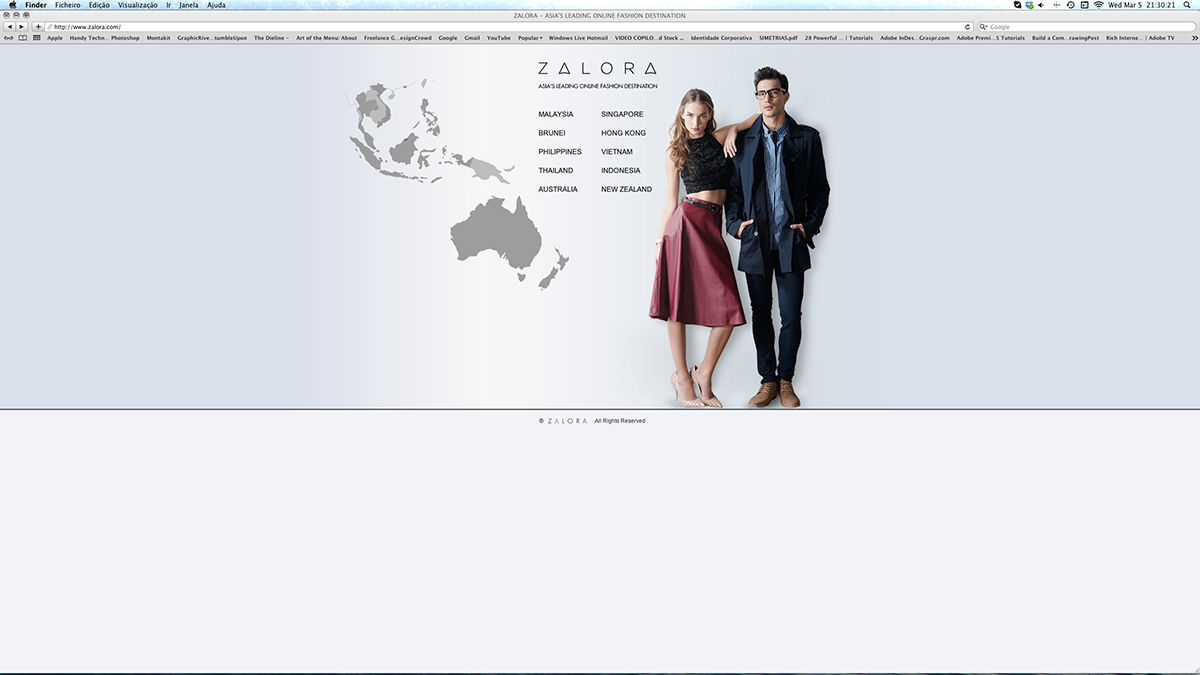Click the ZALORA logo
This screenshot has width=1200, height=675.
point(597,69)
